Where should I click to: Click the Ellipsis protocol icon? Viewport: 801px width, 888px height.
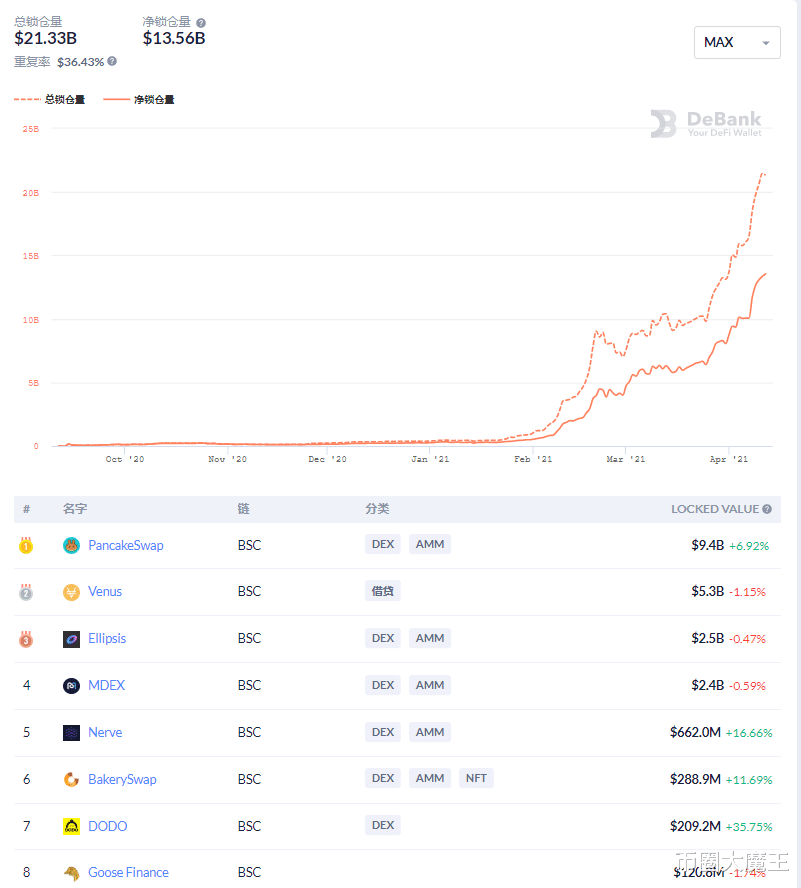[x=71, y=639]
